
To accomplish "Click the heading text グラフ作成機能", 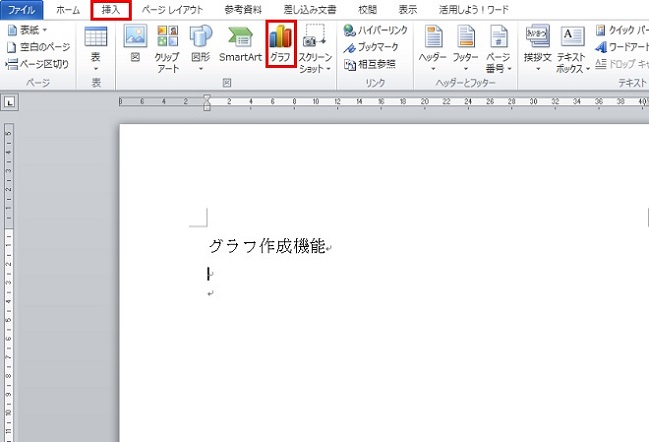I will pos(267,246).
